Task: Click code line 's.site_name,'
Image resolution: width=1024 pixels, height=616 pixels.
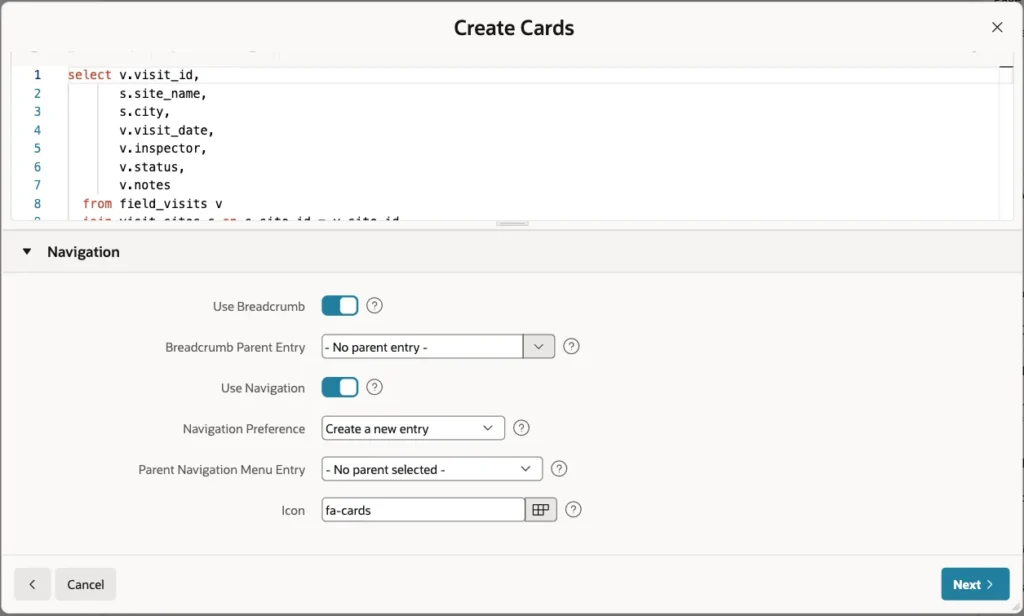Action: (x=163, y=93)
